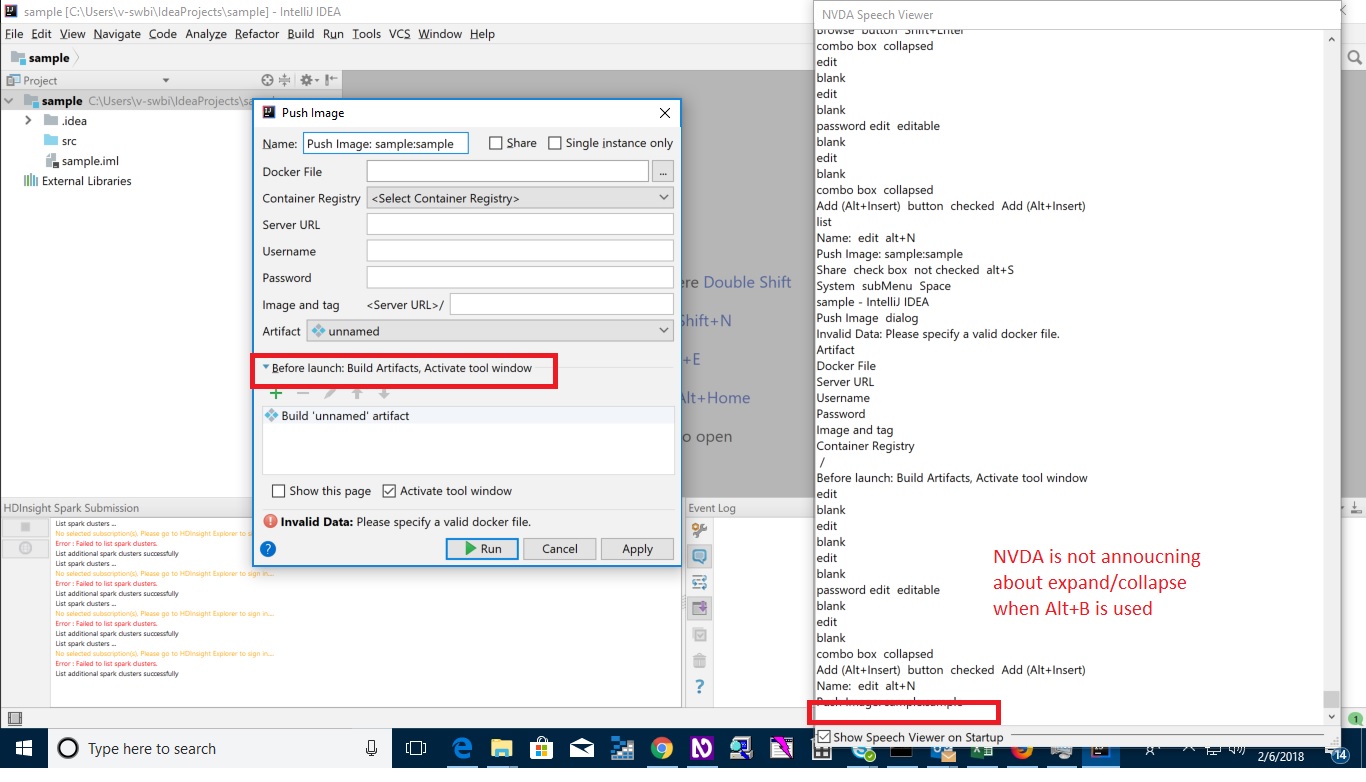Open the Project panel gear settings icon
Screen dimensions: 1366x782
307,80
